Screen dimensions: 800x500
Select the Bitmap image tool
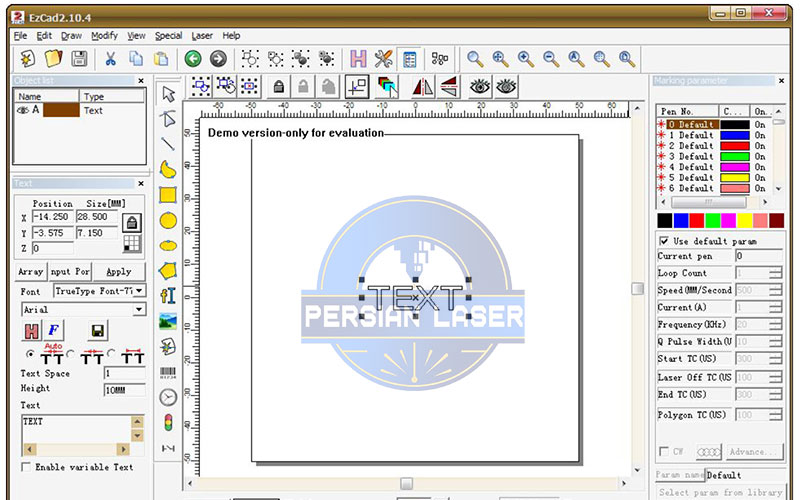(x=168, y=321)
